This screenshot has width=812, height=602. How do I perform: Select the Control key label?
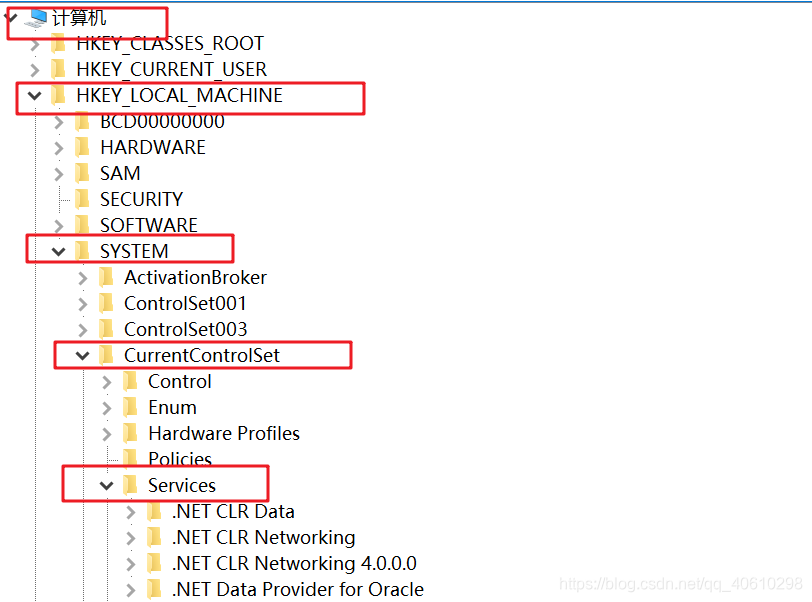180,382
